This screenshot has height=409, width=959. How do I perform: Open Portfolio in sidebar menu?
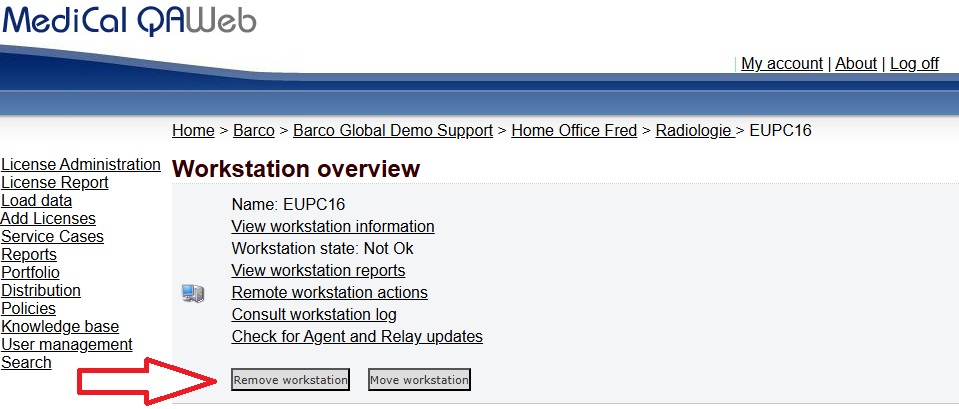click(31, 272)
